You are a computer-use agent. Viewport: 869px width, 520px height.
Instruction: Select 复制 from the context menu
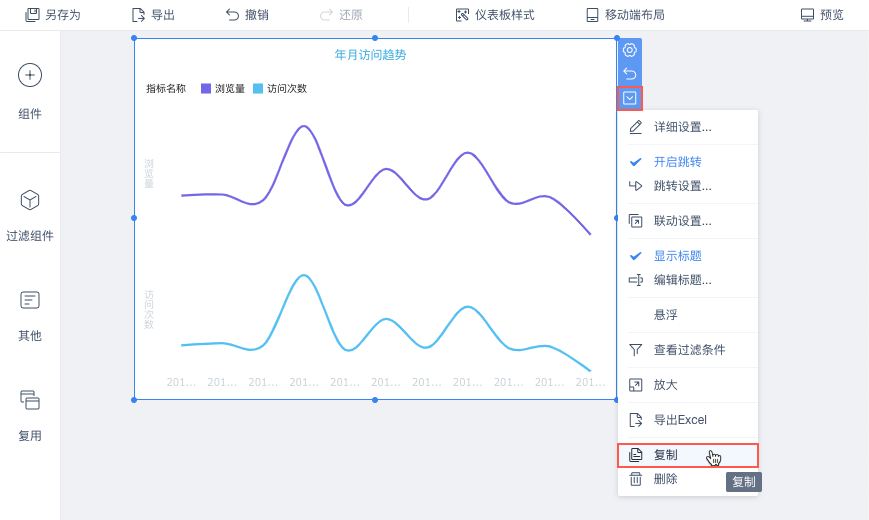(x=665, y=455)
